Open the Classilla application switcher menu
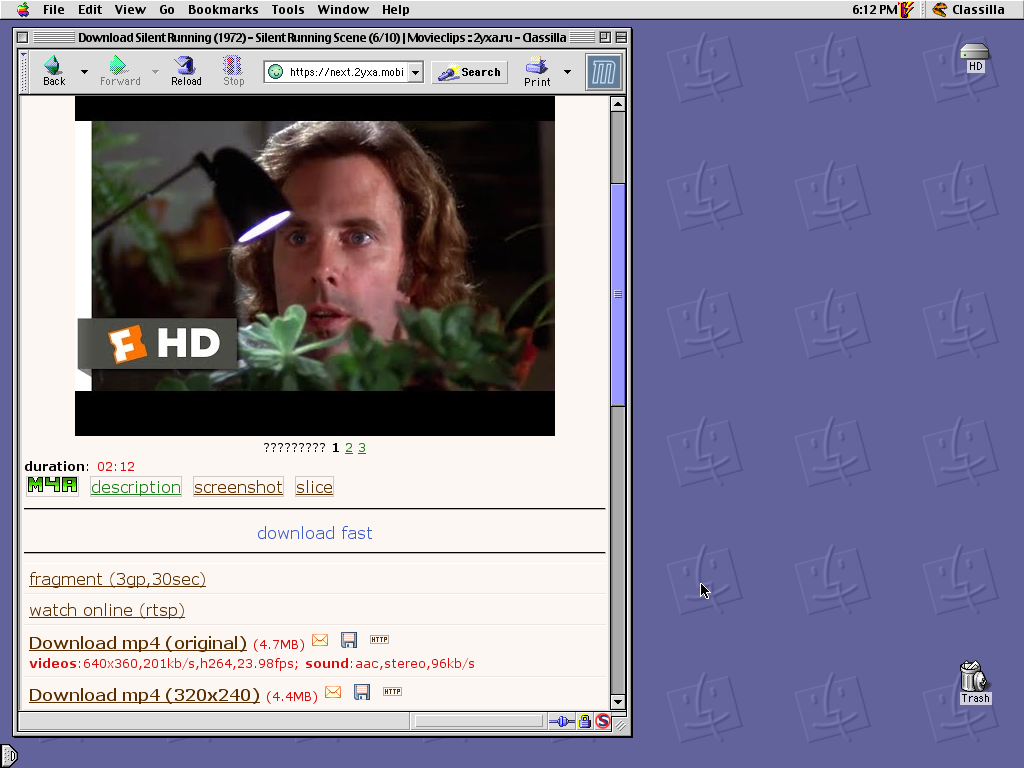The height and width of the screenshot is (768, 1024). (x=968, y=9)
